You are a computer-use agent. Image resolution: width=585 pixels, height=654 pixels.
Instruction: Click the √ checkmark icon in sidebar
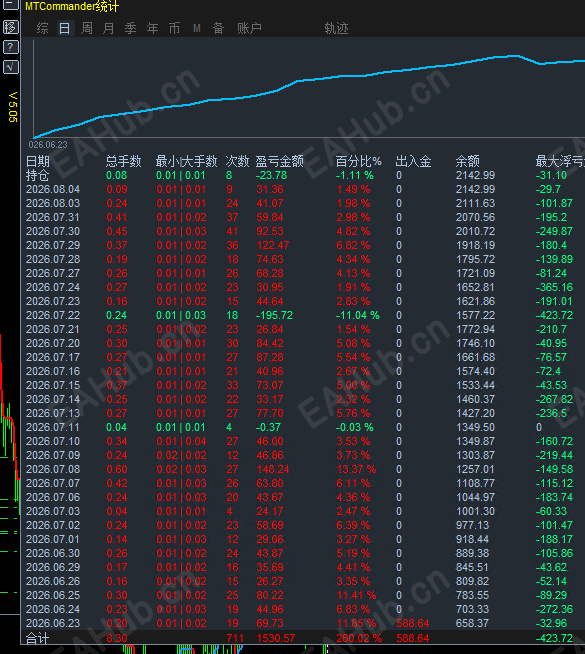point(10,67)
